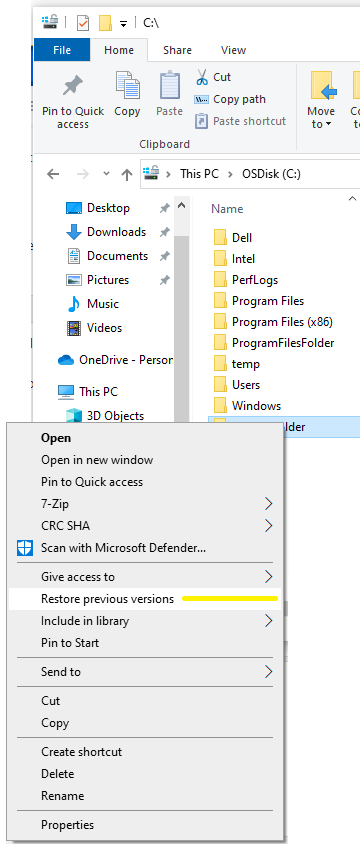Click the back arrow navigation button
Screen dimensions: 360x856
pyautogui.click(x=53, y=174)
